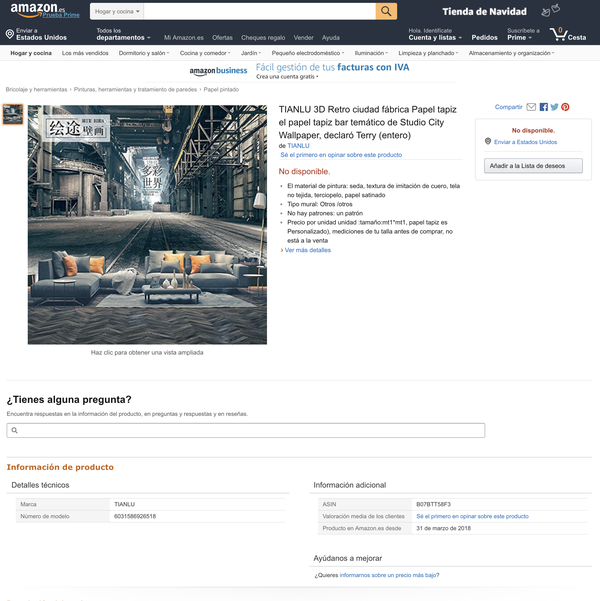Click the date 31 de marzo de 2018
The height and width of the screenshot is (601, 600).
444,528
